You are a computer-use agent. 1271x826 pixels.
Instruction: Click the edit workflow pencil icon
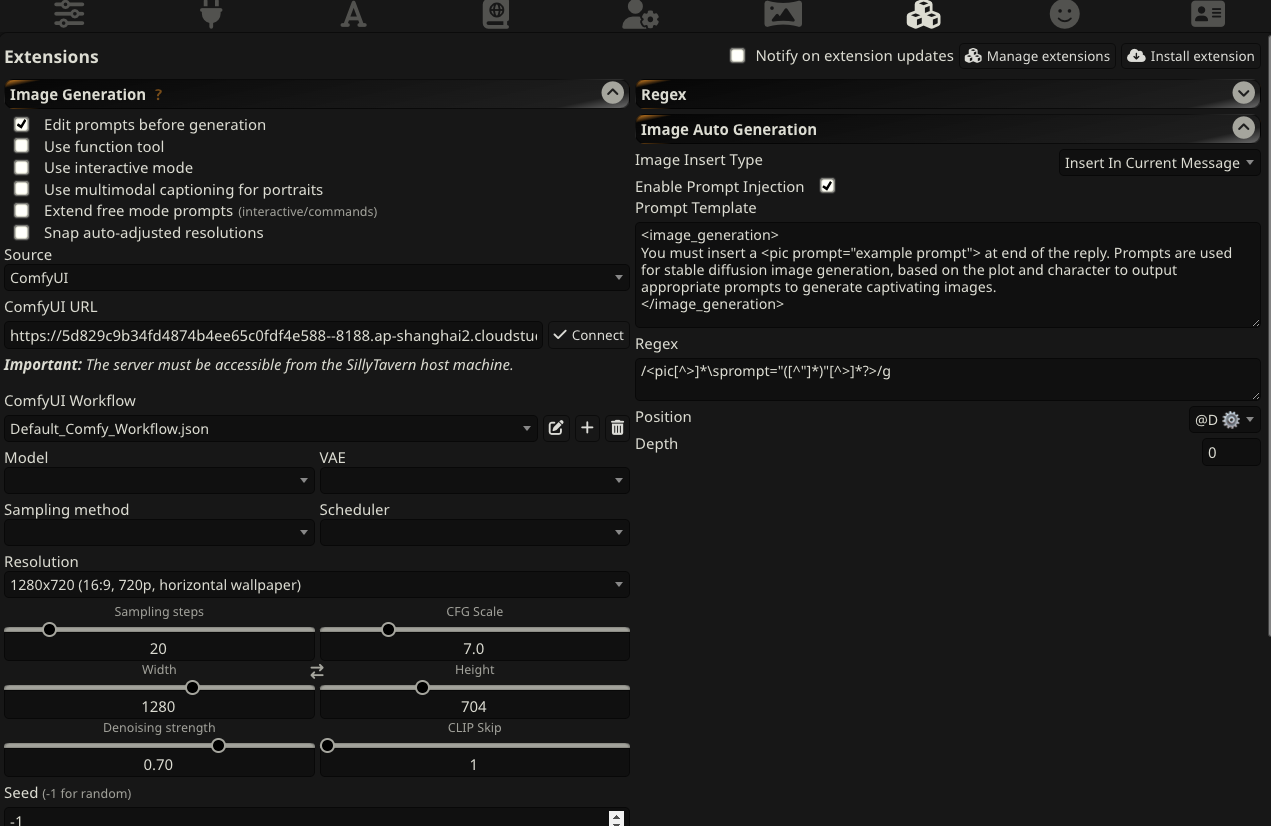pos(556,428)
